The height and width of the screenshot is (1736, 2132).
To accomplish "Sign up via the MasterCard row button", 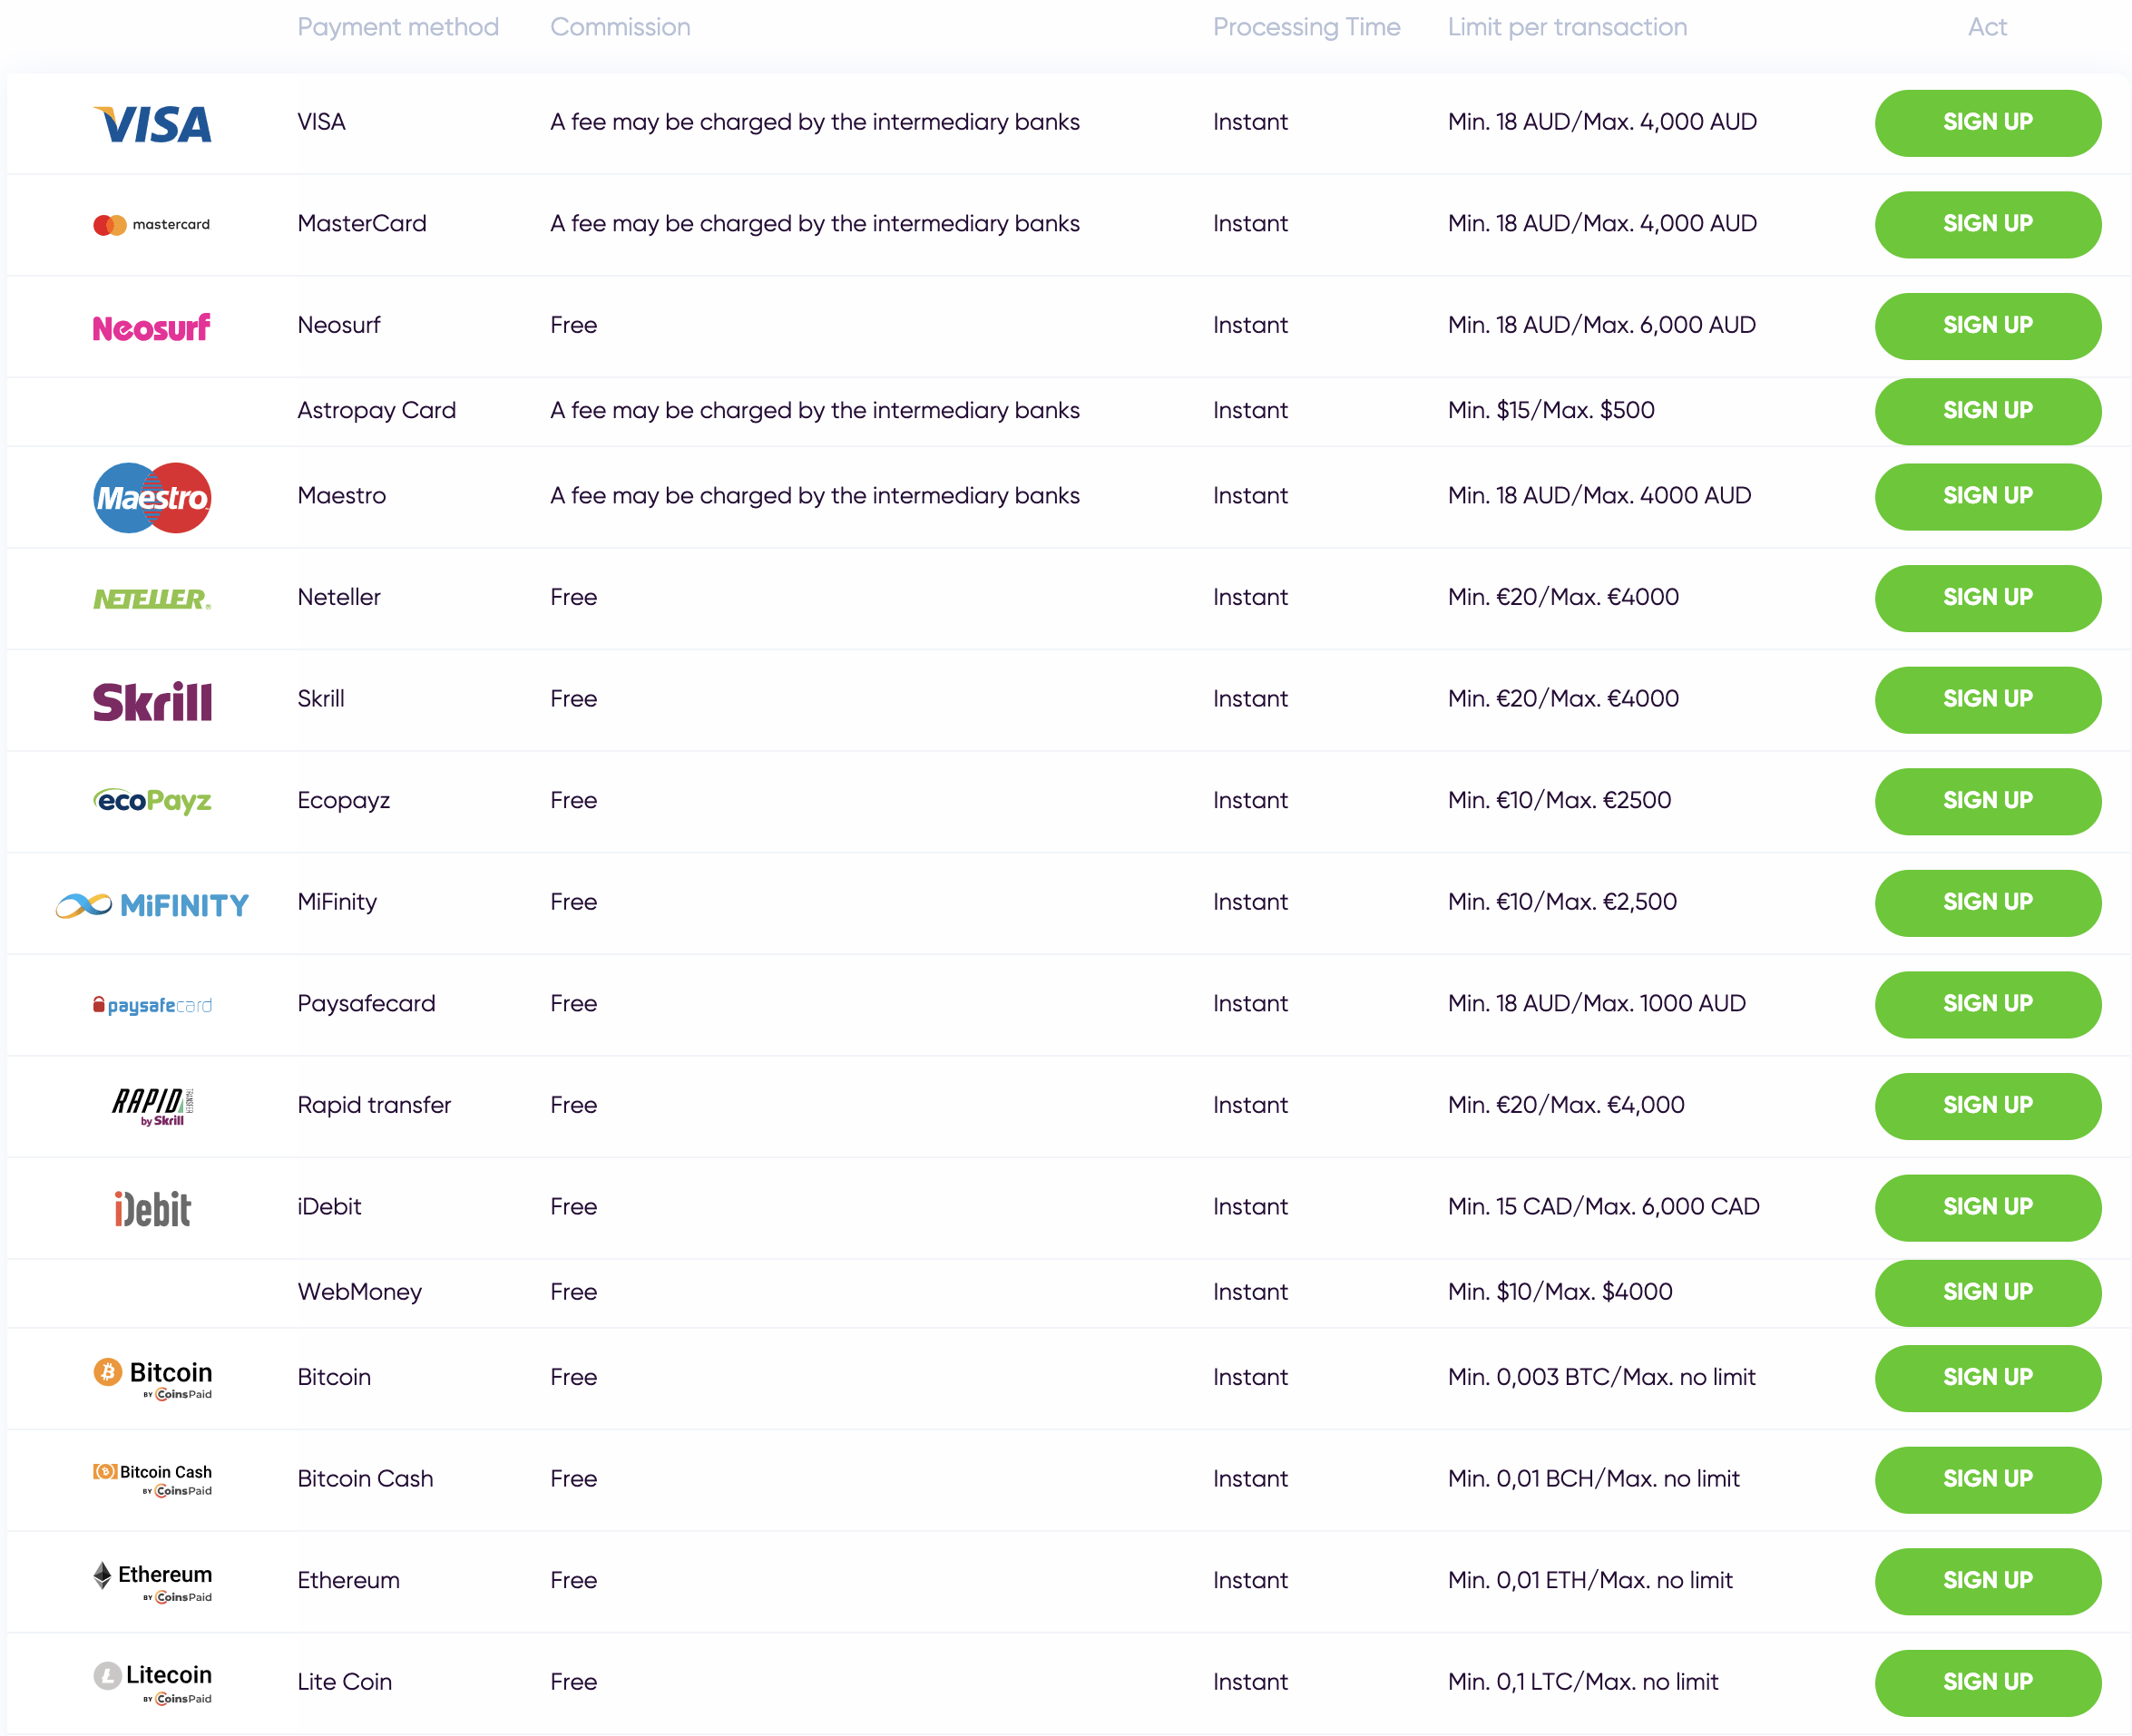I will click(1987, 224).
